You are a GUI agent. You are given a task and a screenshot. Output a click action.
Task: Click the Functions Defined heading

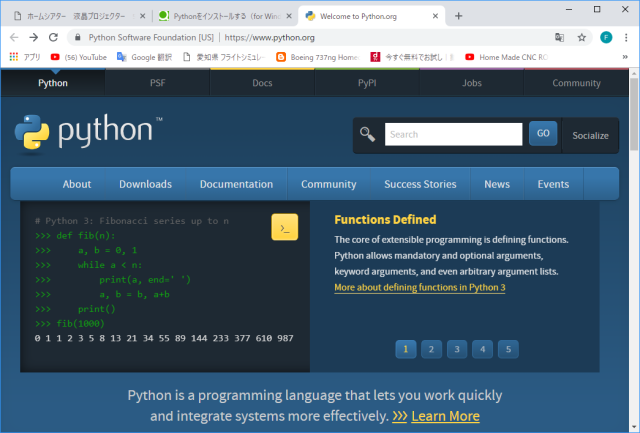(385, 220)
